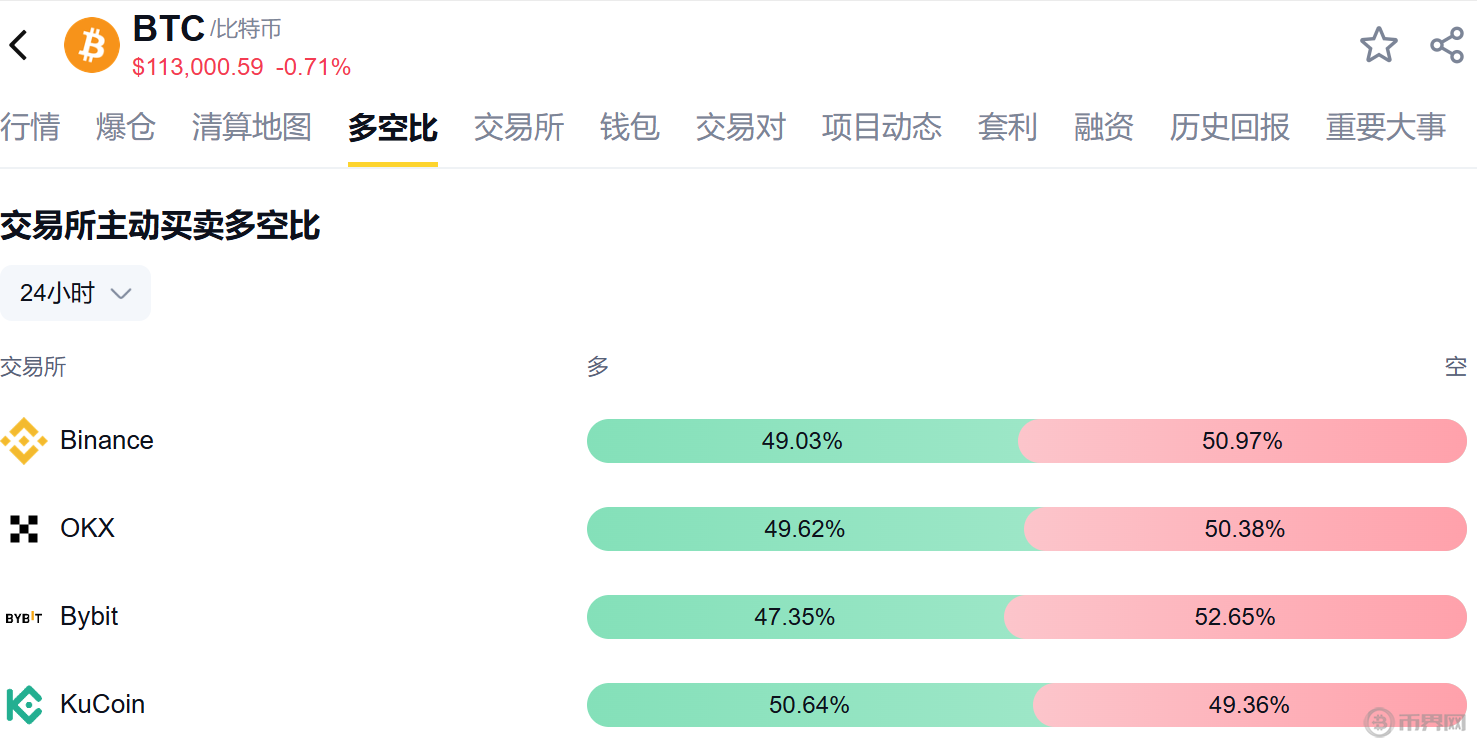Image resolution: width=1477 pixels, height=750 pixels.
Task: Open the share icon at top right
Action: point(1447,45)
